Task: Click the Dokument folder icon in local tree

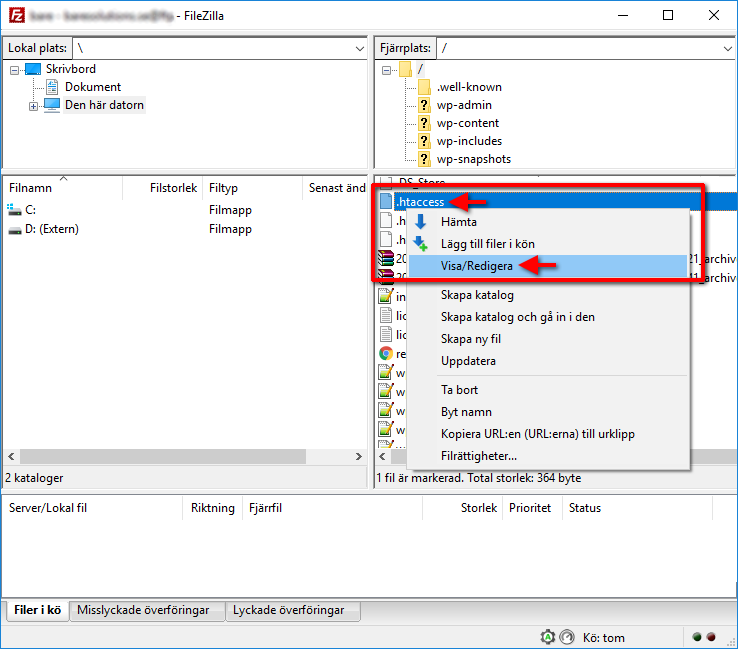Action: click(x=53, y=87)
